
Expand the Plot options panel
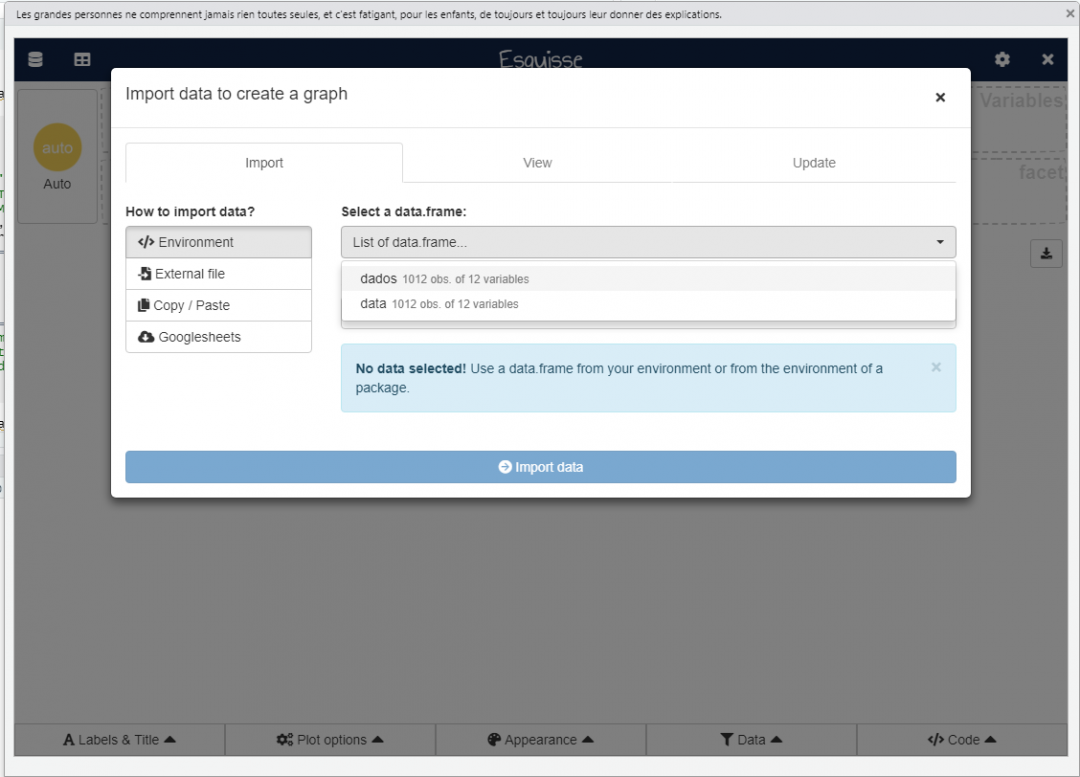pos(331,740)
